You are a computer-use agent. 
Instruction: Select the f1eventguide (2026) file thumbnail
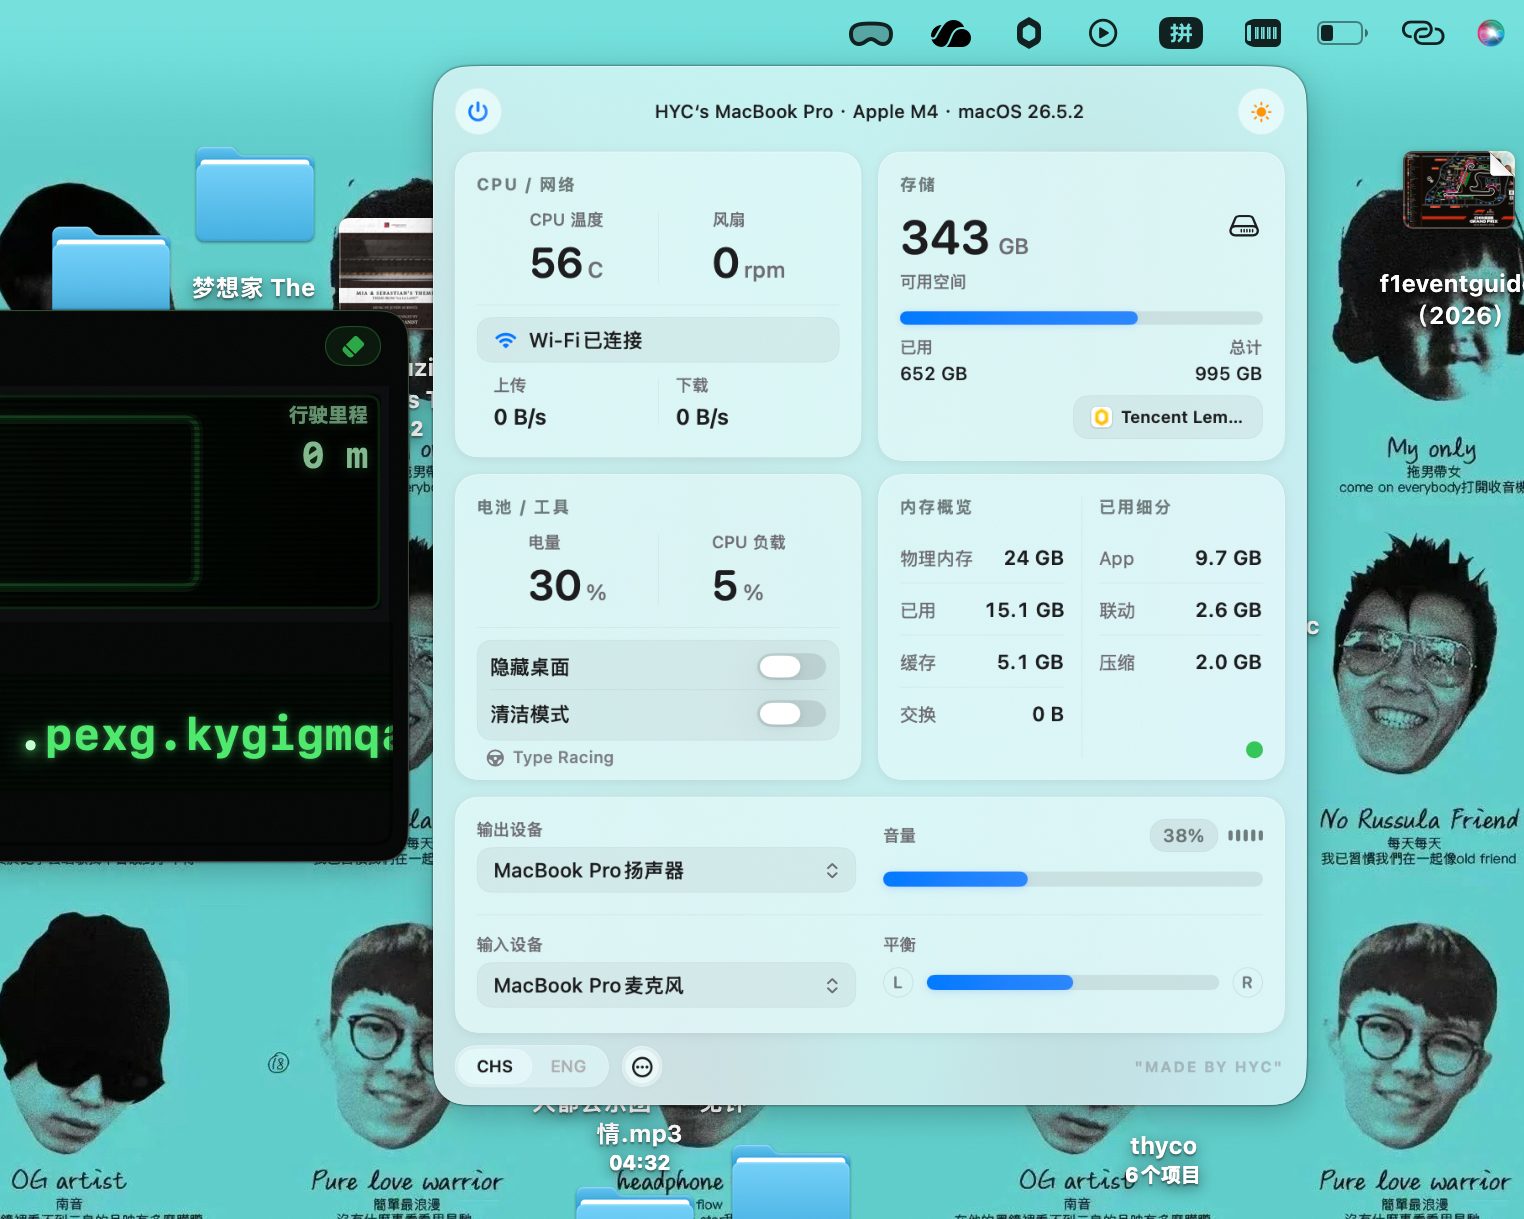point(1457,189)
